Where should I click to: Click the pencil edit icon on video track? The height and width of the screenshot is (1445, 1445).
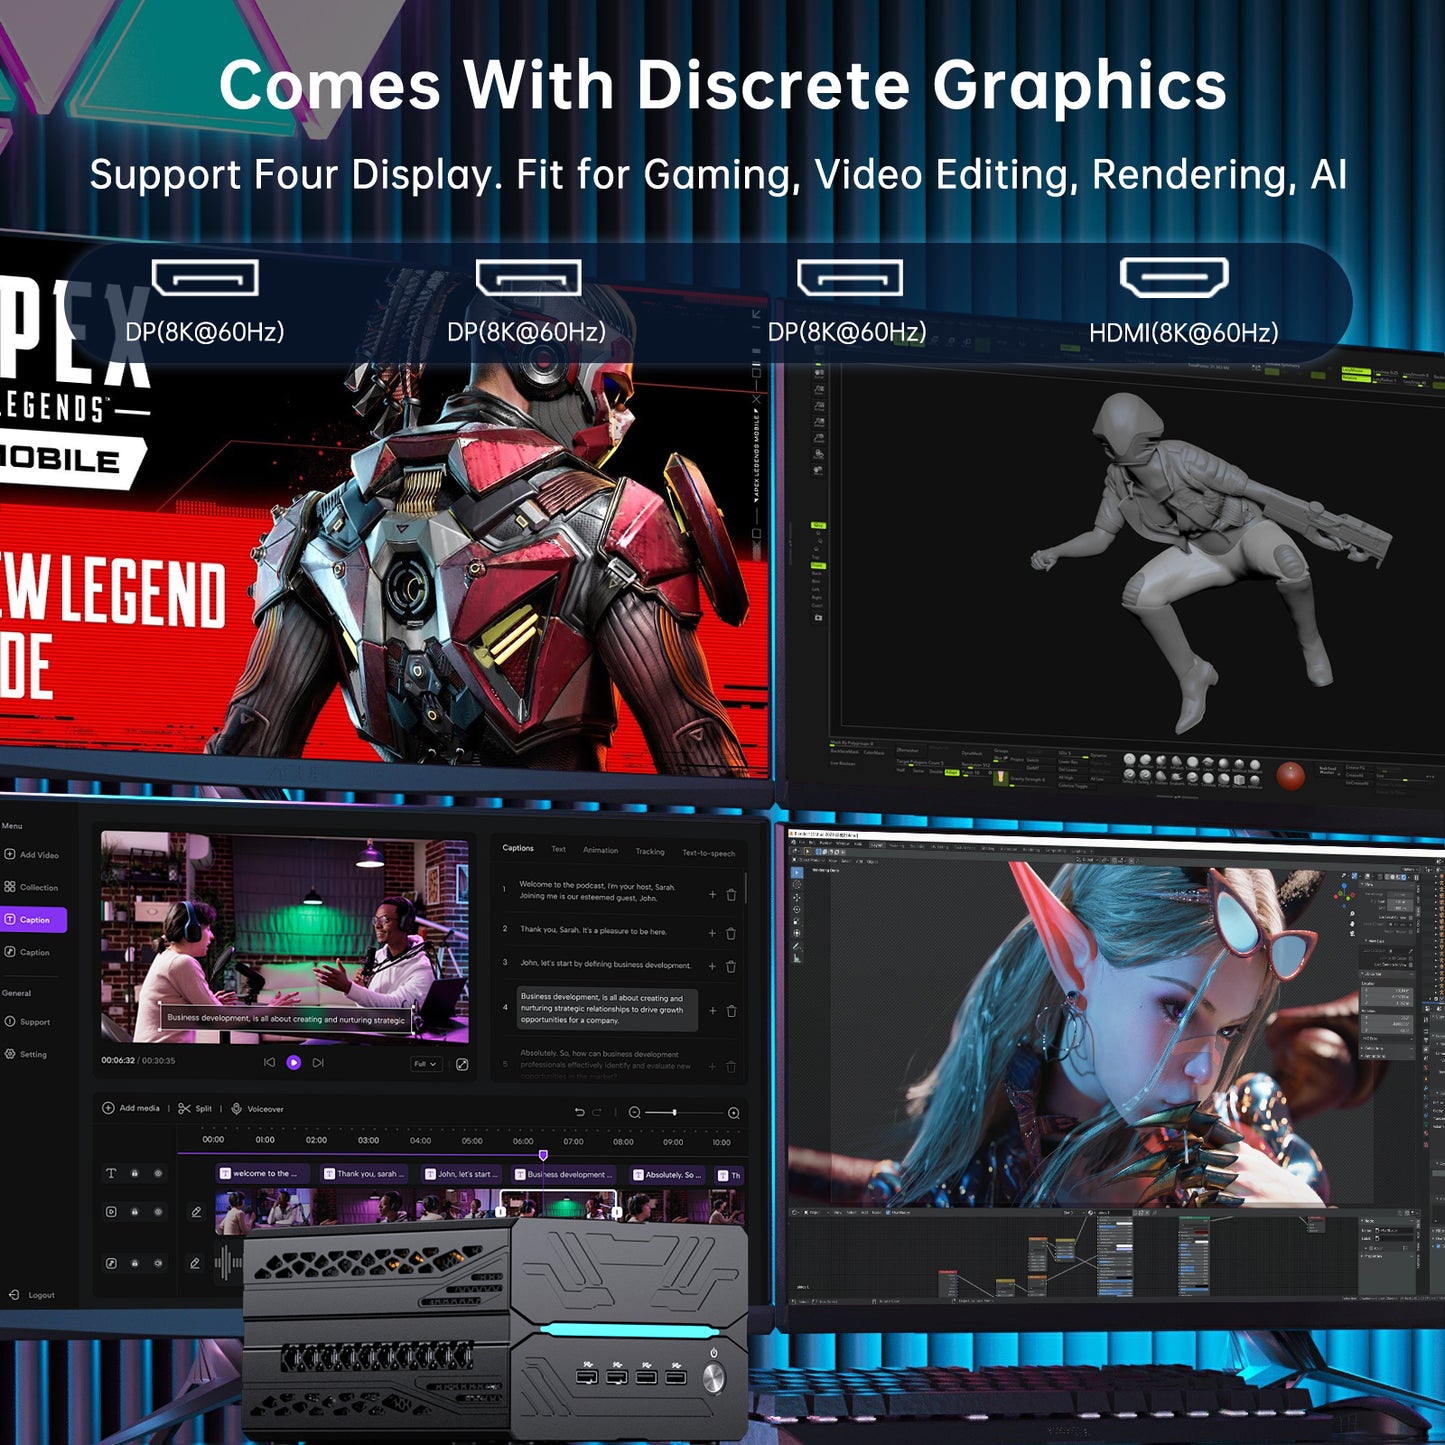[196, 1211]
